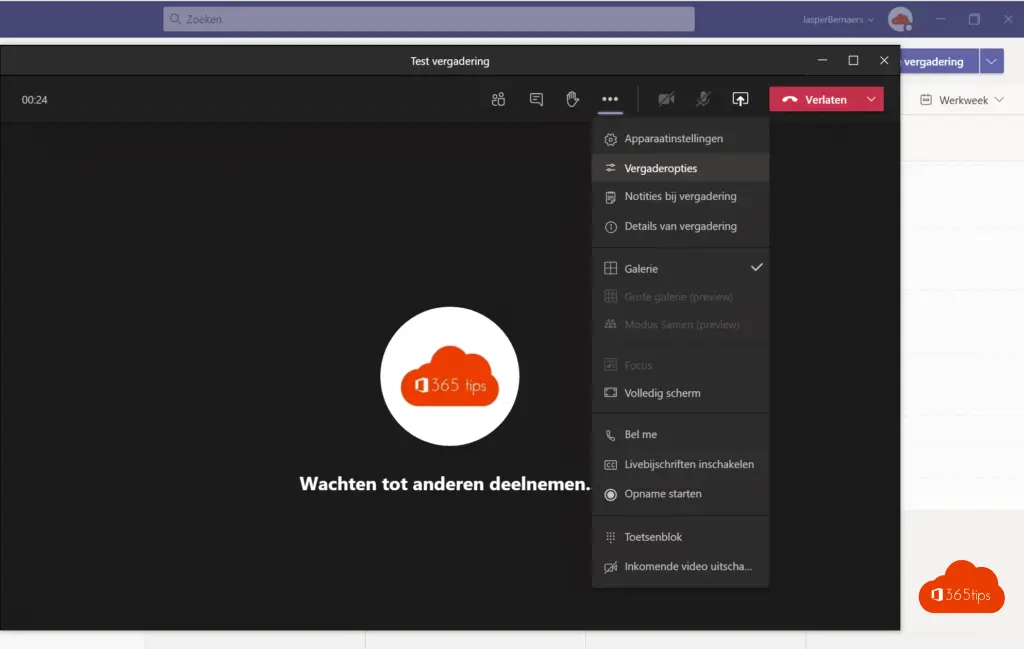Expand dropdown arrow next to vergadering button
Screen dimensions: 1024x649
[991, 61]
